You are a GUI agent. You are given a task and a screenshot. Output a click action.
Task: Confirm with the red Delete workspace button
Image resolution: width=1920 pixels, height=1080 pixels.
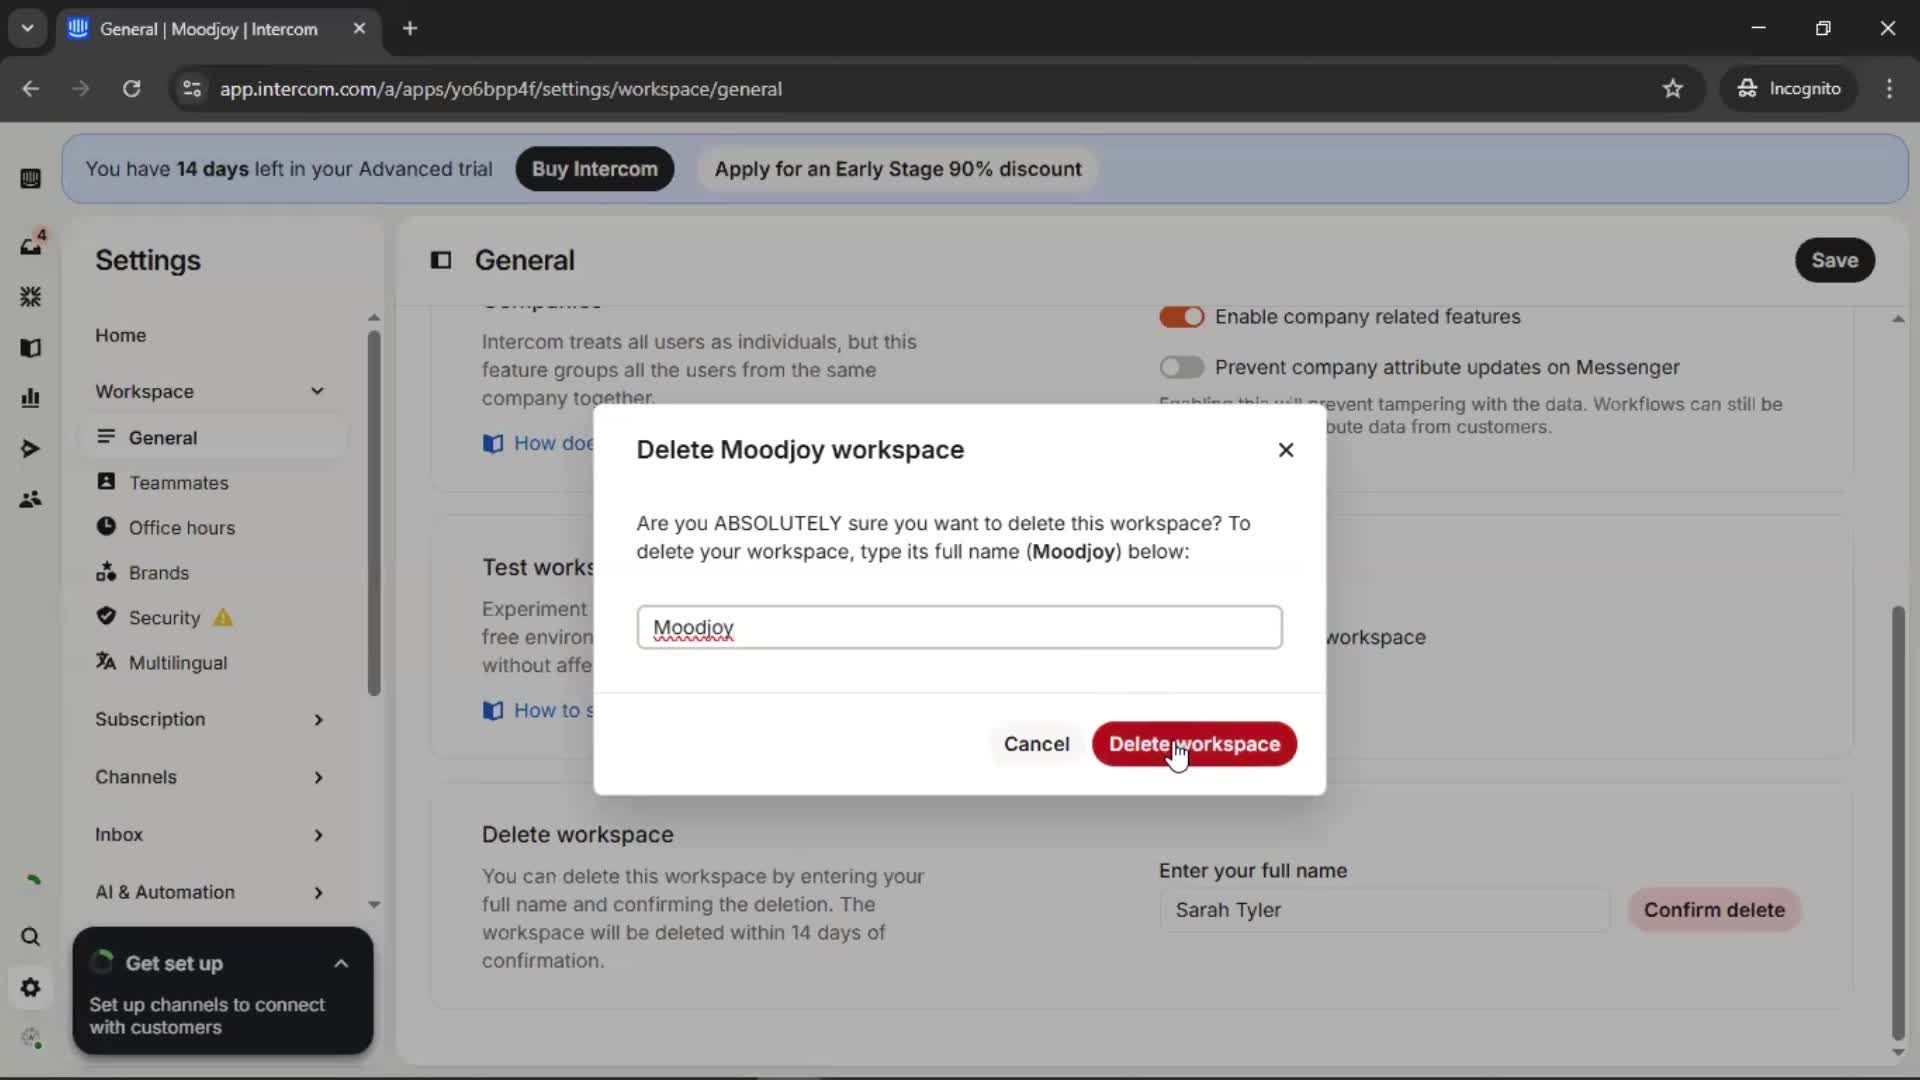[x=1194, y=744]
